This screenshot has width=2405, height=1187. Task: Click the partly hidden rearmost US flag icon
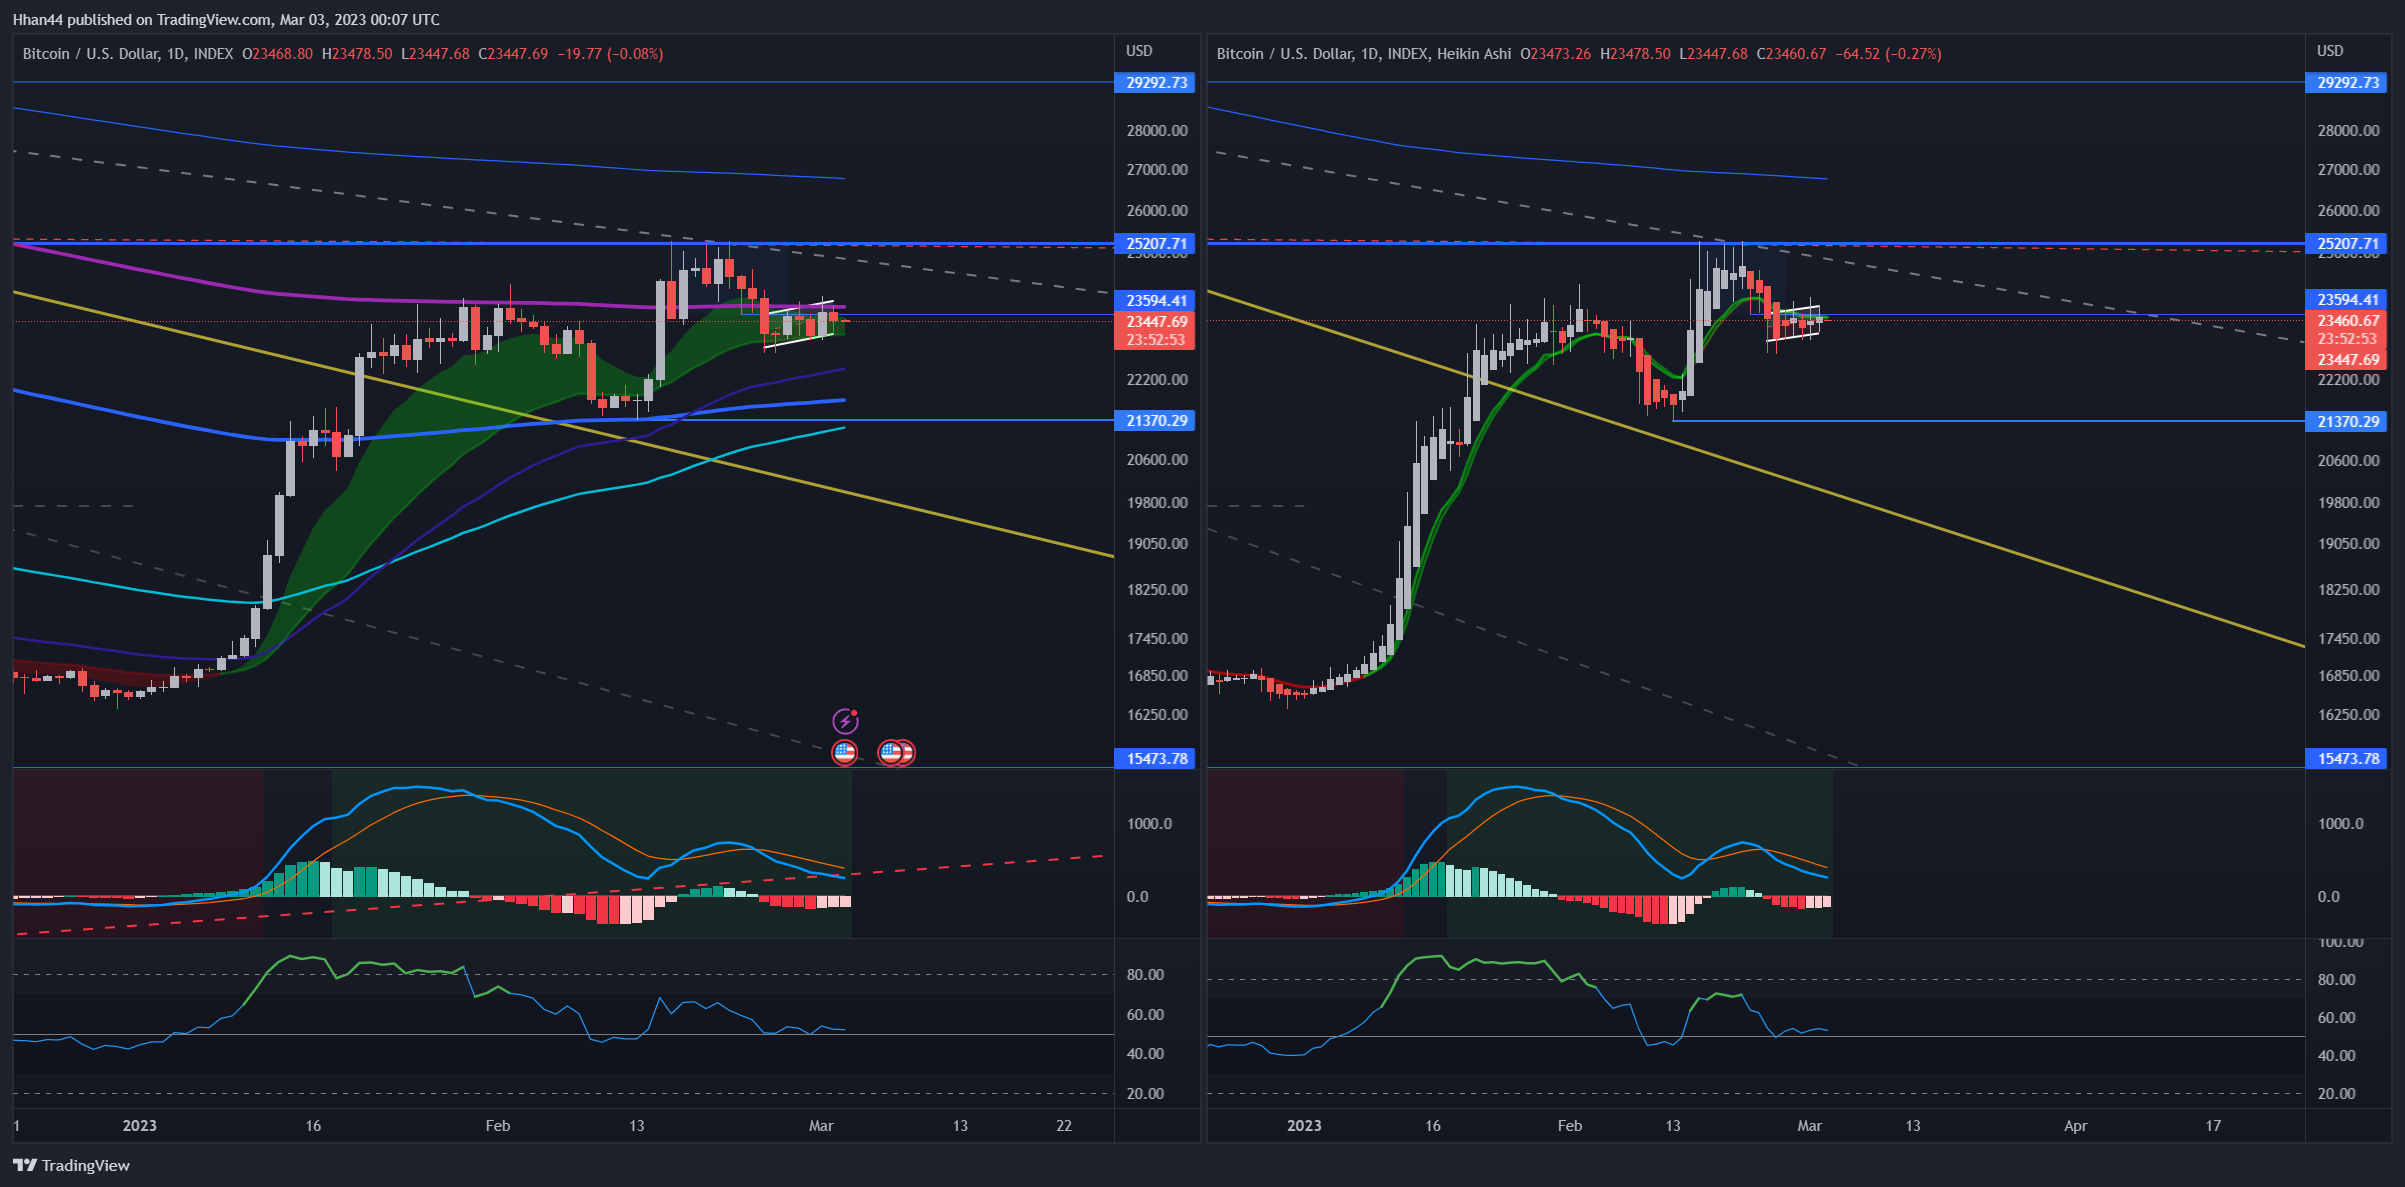click(x=907, y=752)
